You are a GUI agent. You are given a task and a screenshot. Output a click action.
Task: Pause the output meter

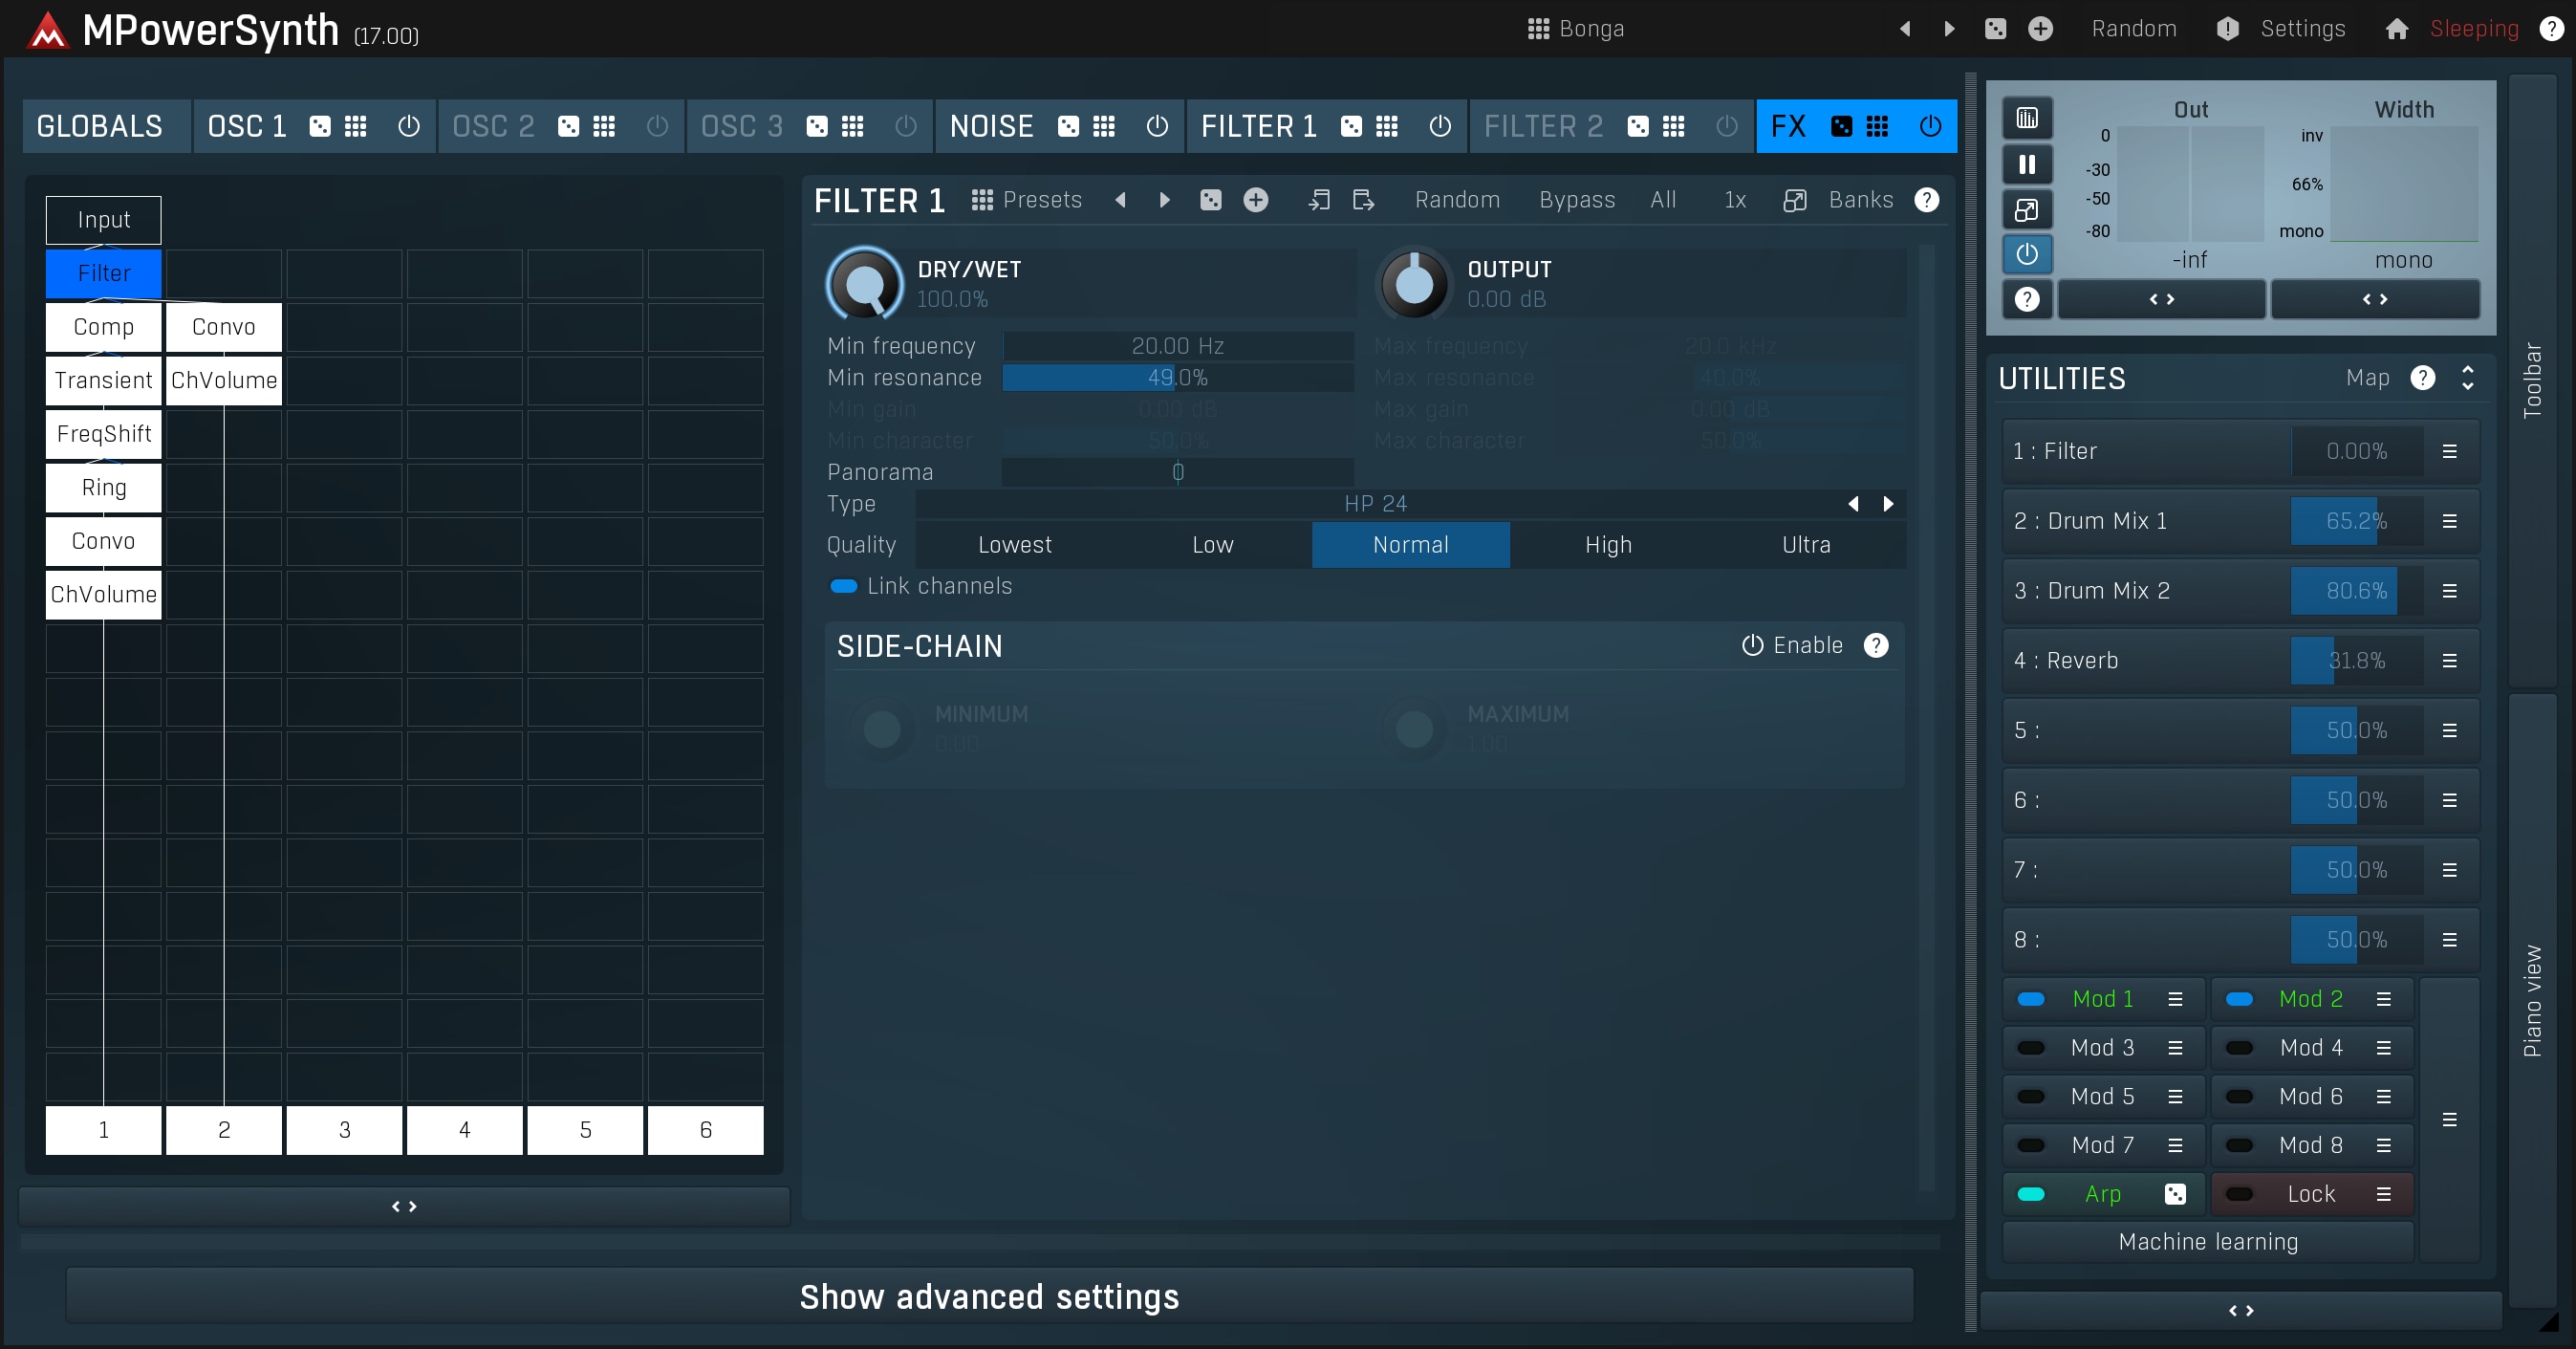pos(2027,164)
